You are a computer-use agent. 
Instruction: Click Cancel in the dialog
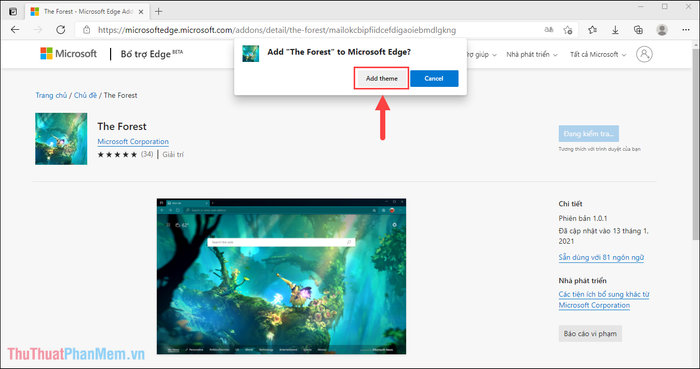434,79
